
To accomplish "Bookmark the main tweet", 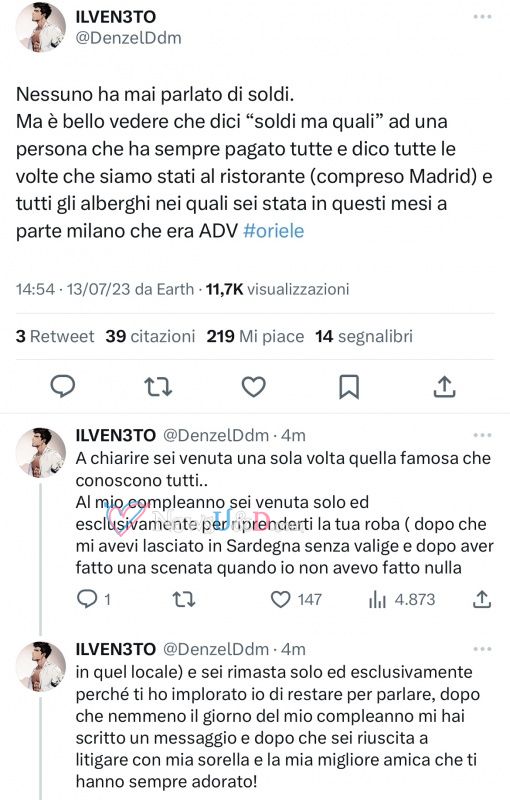I will 349,387.
